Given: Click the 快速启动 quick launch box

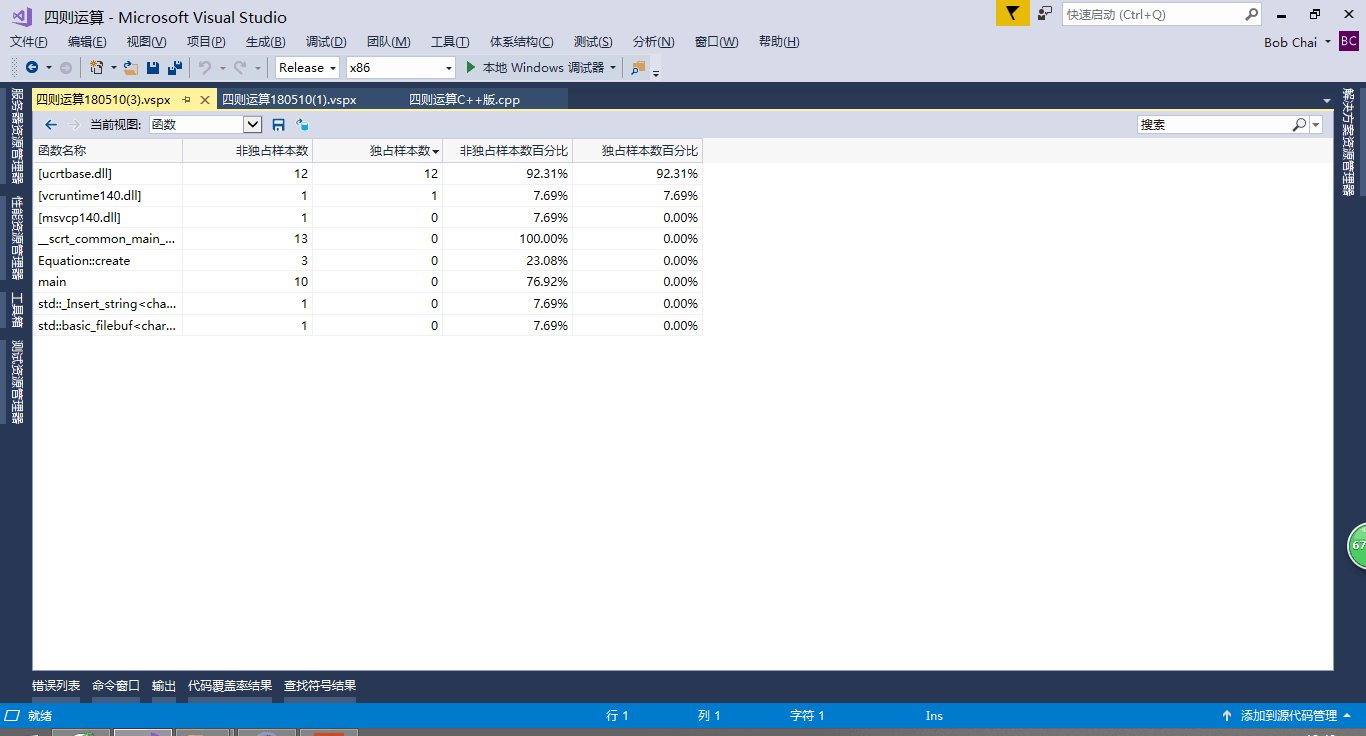Looking at the screenshot, I should pyautogui.click(x=1152, y=15).
